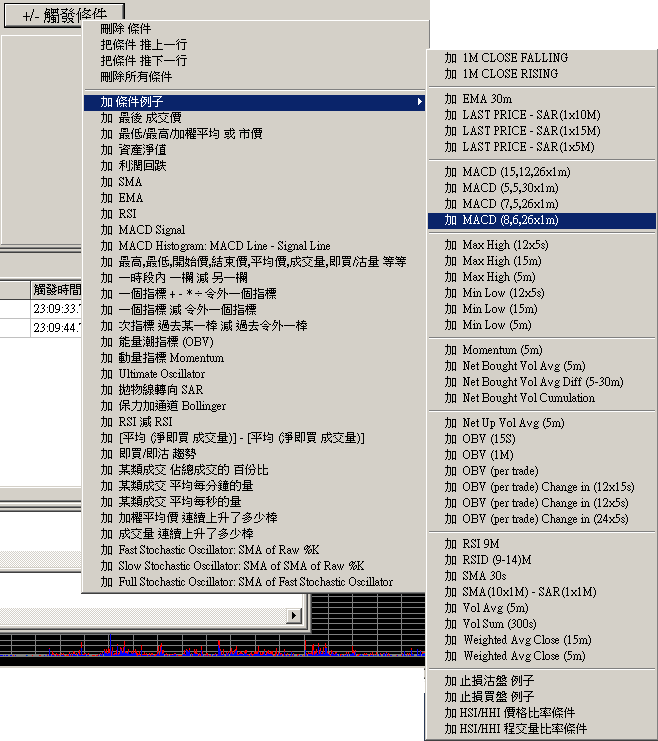Image resolution: width=658 pixels, height=741 pixels.
Task: Choose 加 1M CLOSE FALLING example
Action: pyautogui.click(x=515, y=58)
